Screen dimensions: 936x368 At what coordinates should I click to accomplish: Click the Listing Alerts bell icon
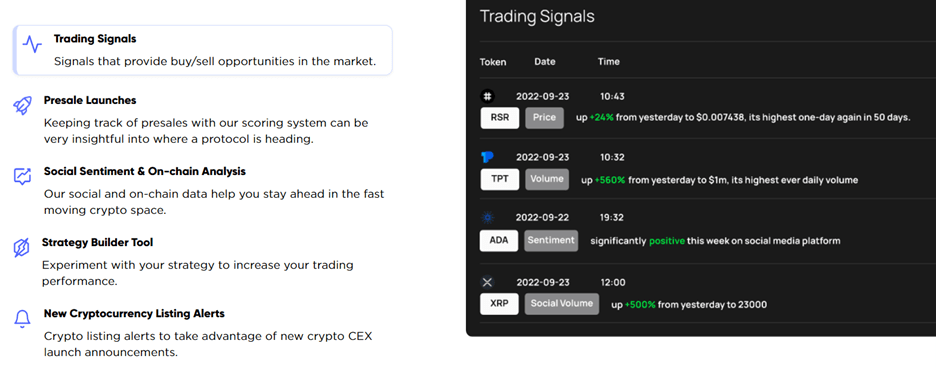(22, 319)
